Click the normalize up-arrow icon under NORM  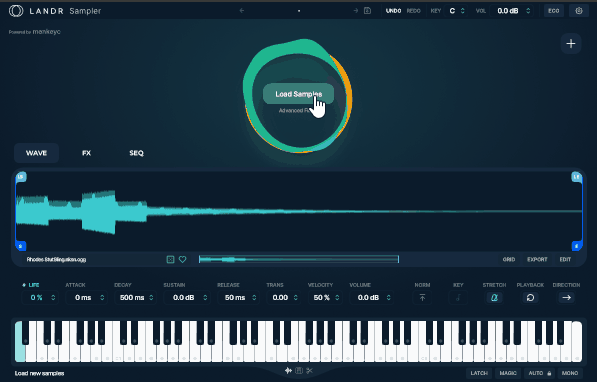(422, 297)
